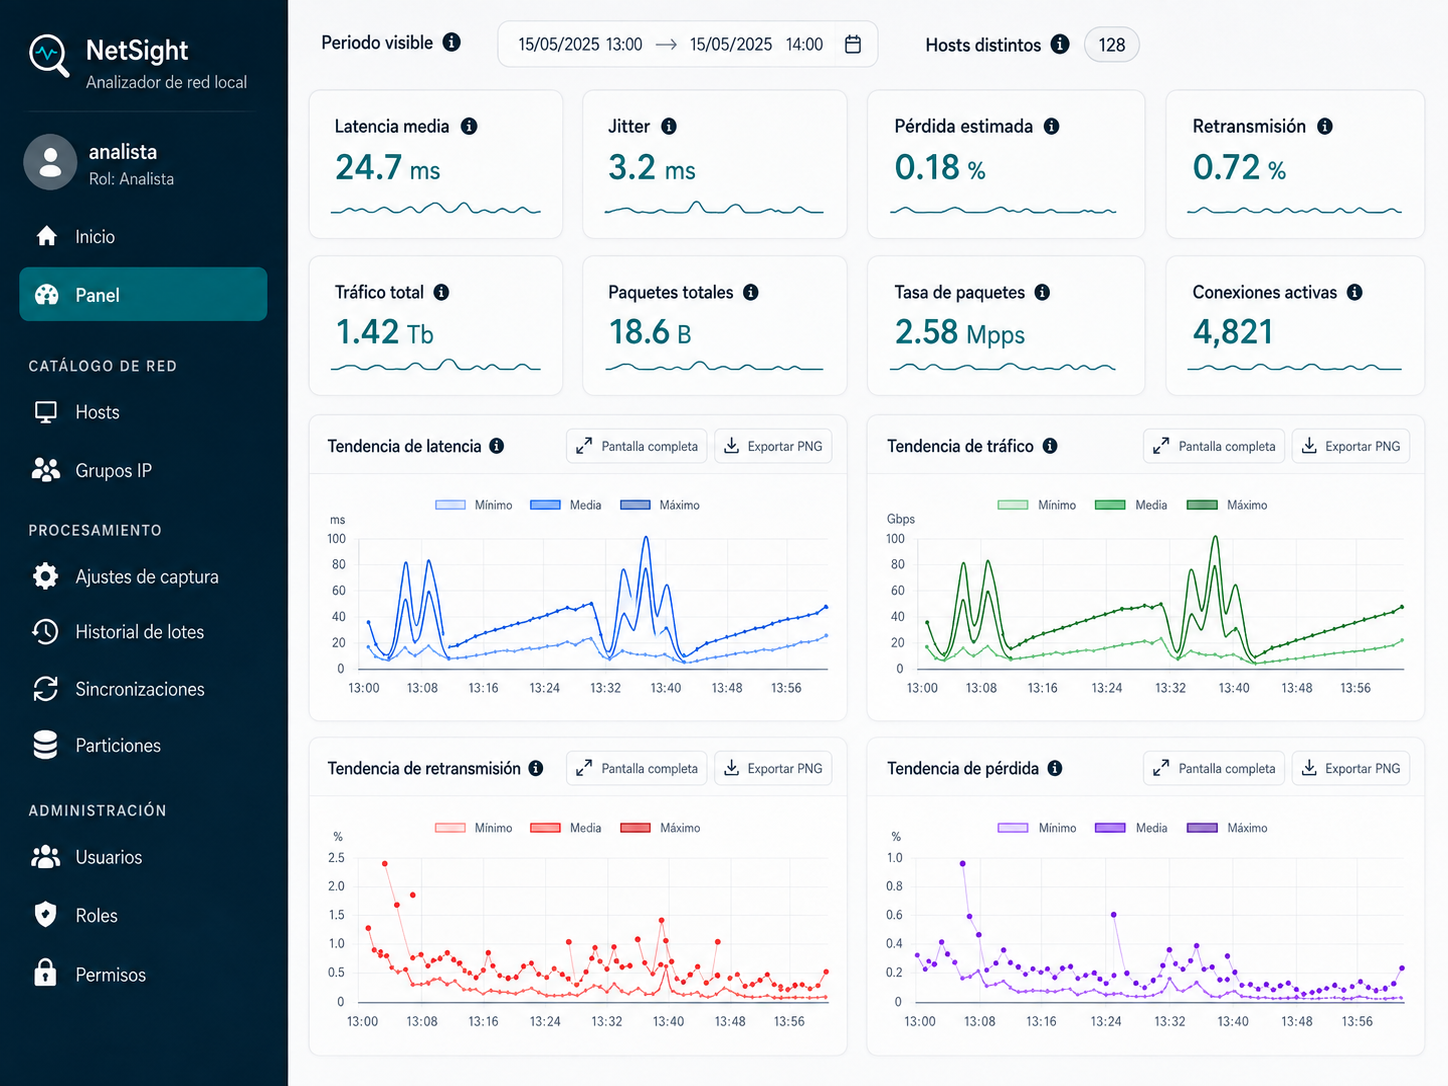The width and height of the screenshot is (1448, 1086).
Task: Toggle Media legend swatch in retransmission chart
Action: pyautogui.click(x=545, y=828)
